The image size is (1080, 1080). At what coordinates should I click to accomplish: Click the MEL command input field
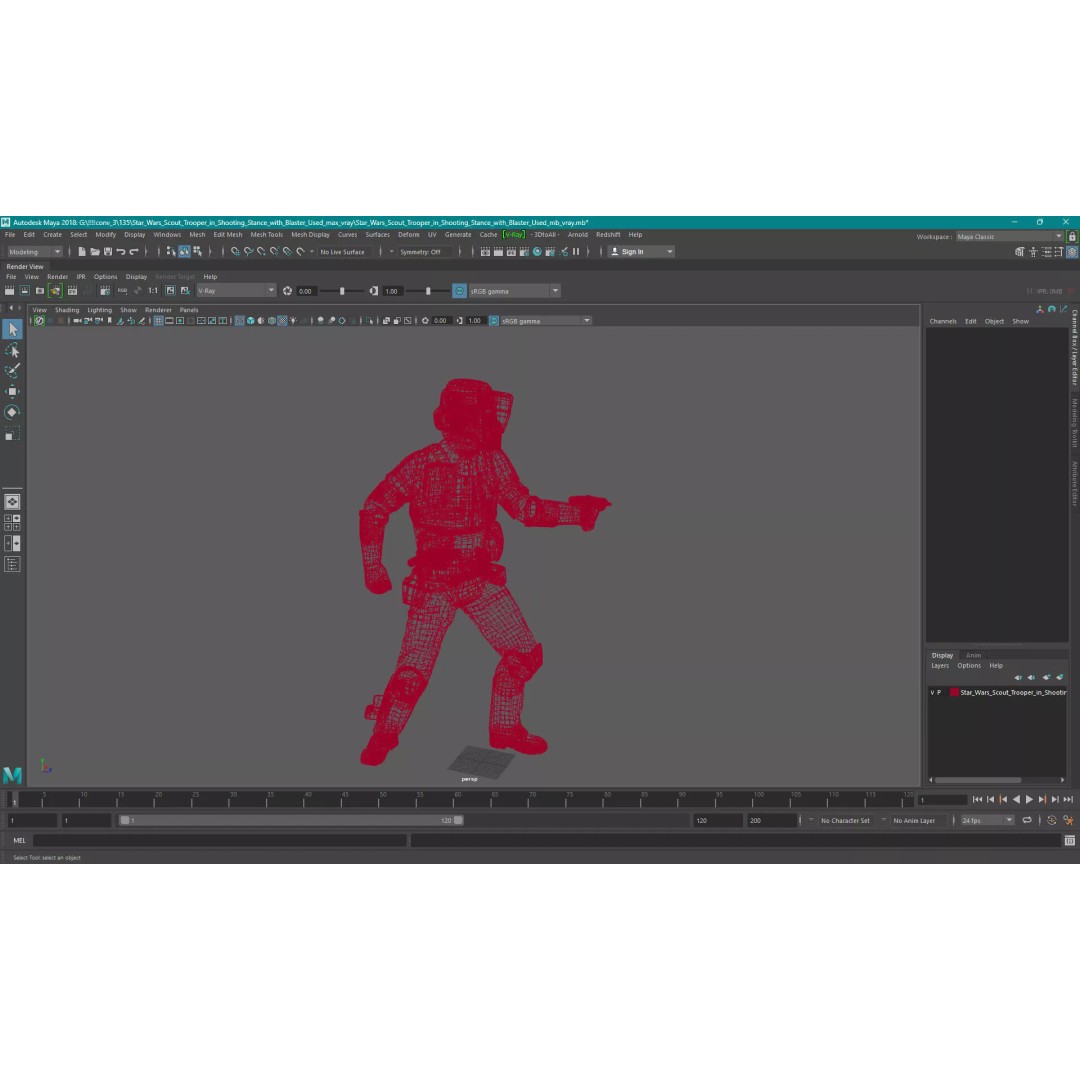click(220, 840)
